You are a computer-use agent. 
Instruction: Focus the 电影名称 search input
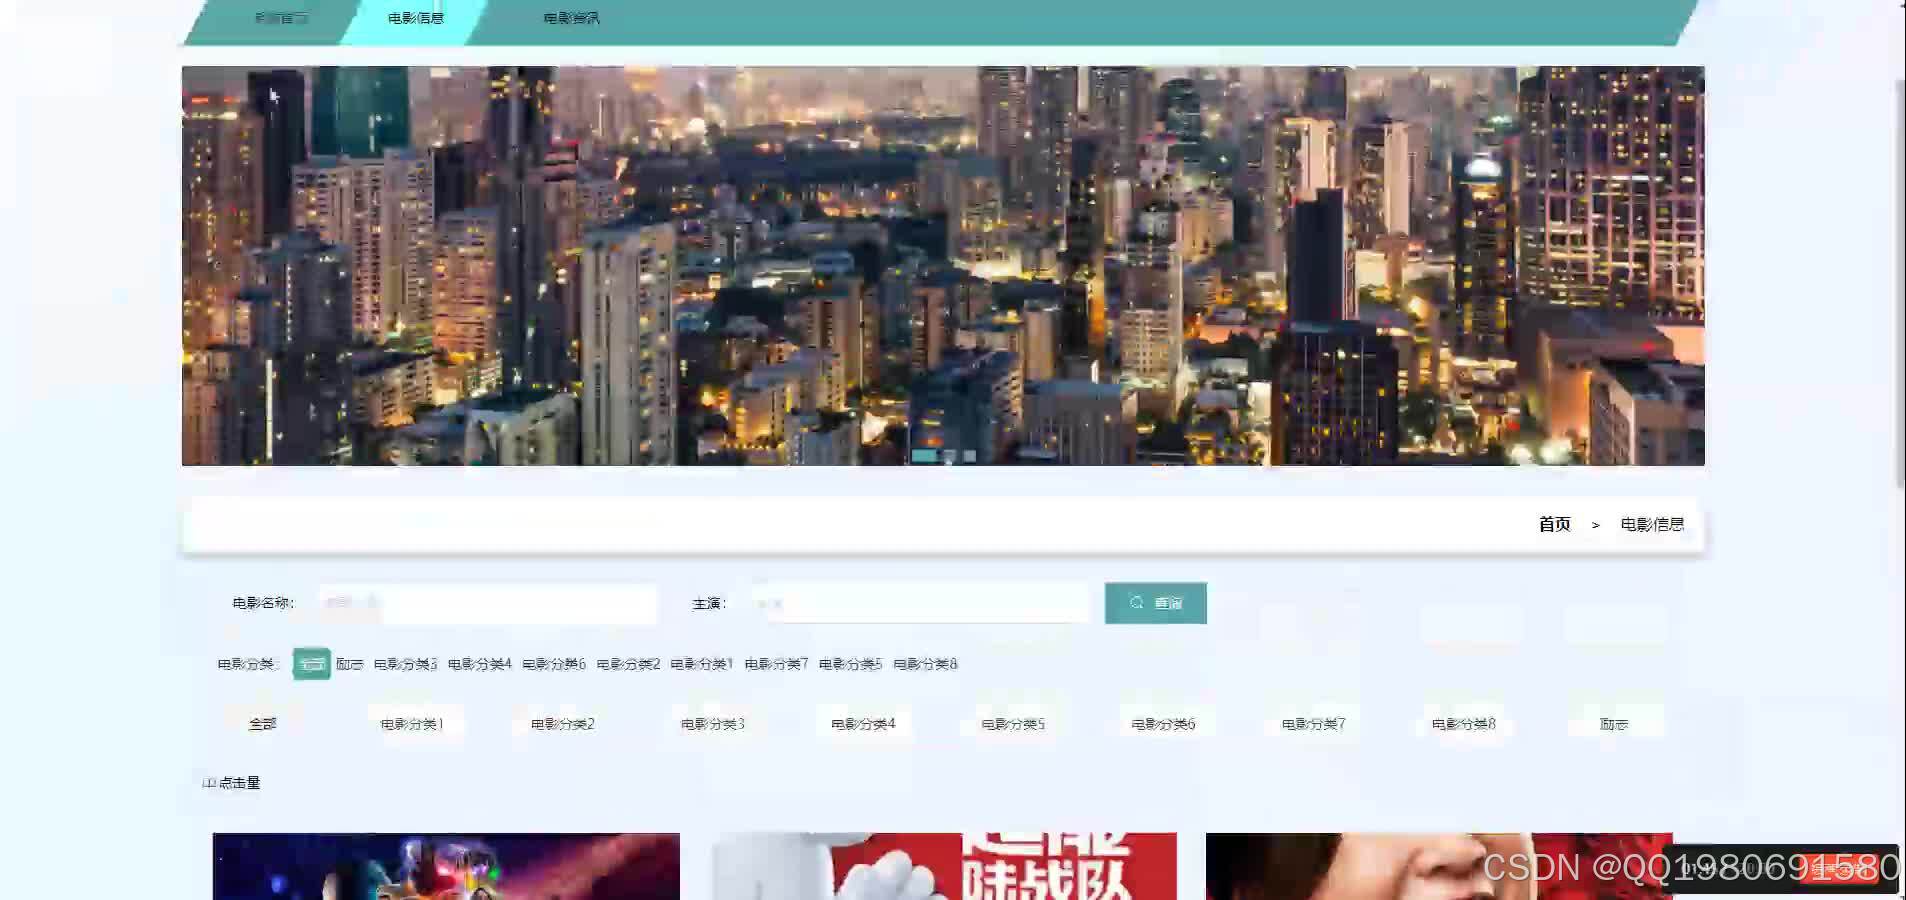click(x=488, y=603)
